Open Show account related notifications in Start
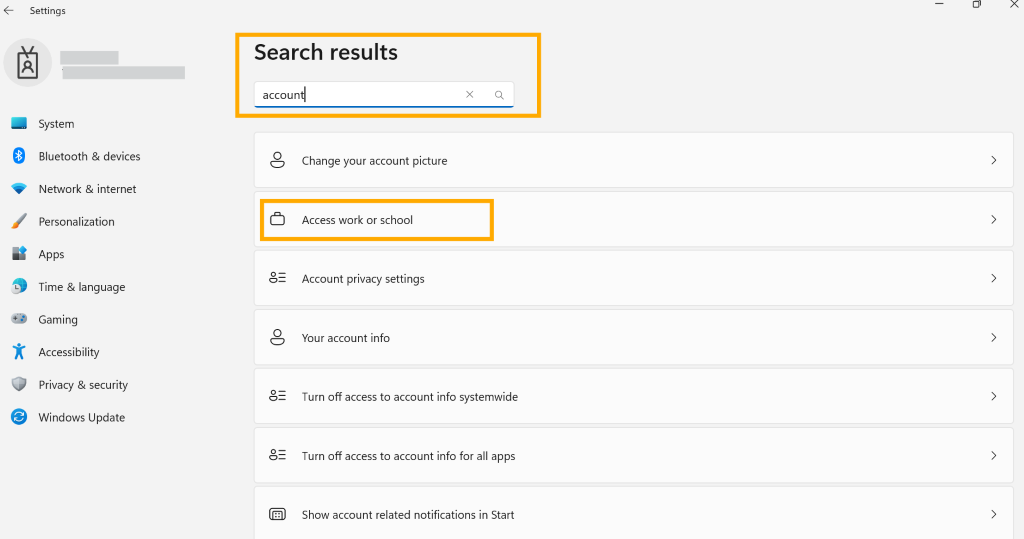This screenshot has width=1024, height=539. pyautogui.click(x=407, y=515)
